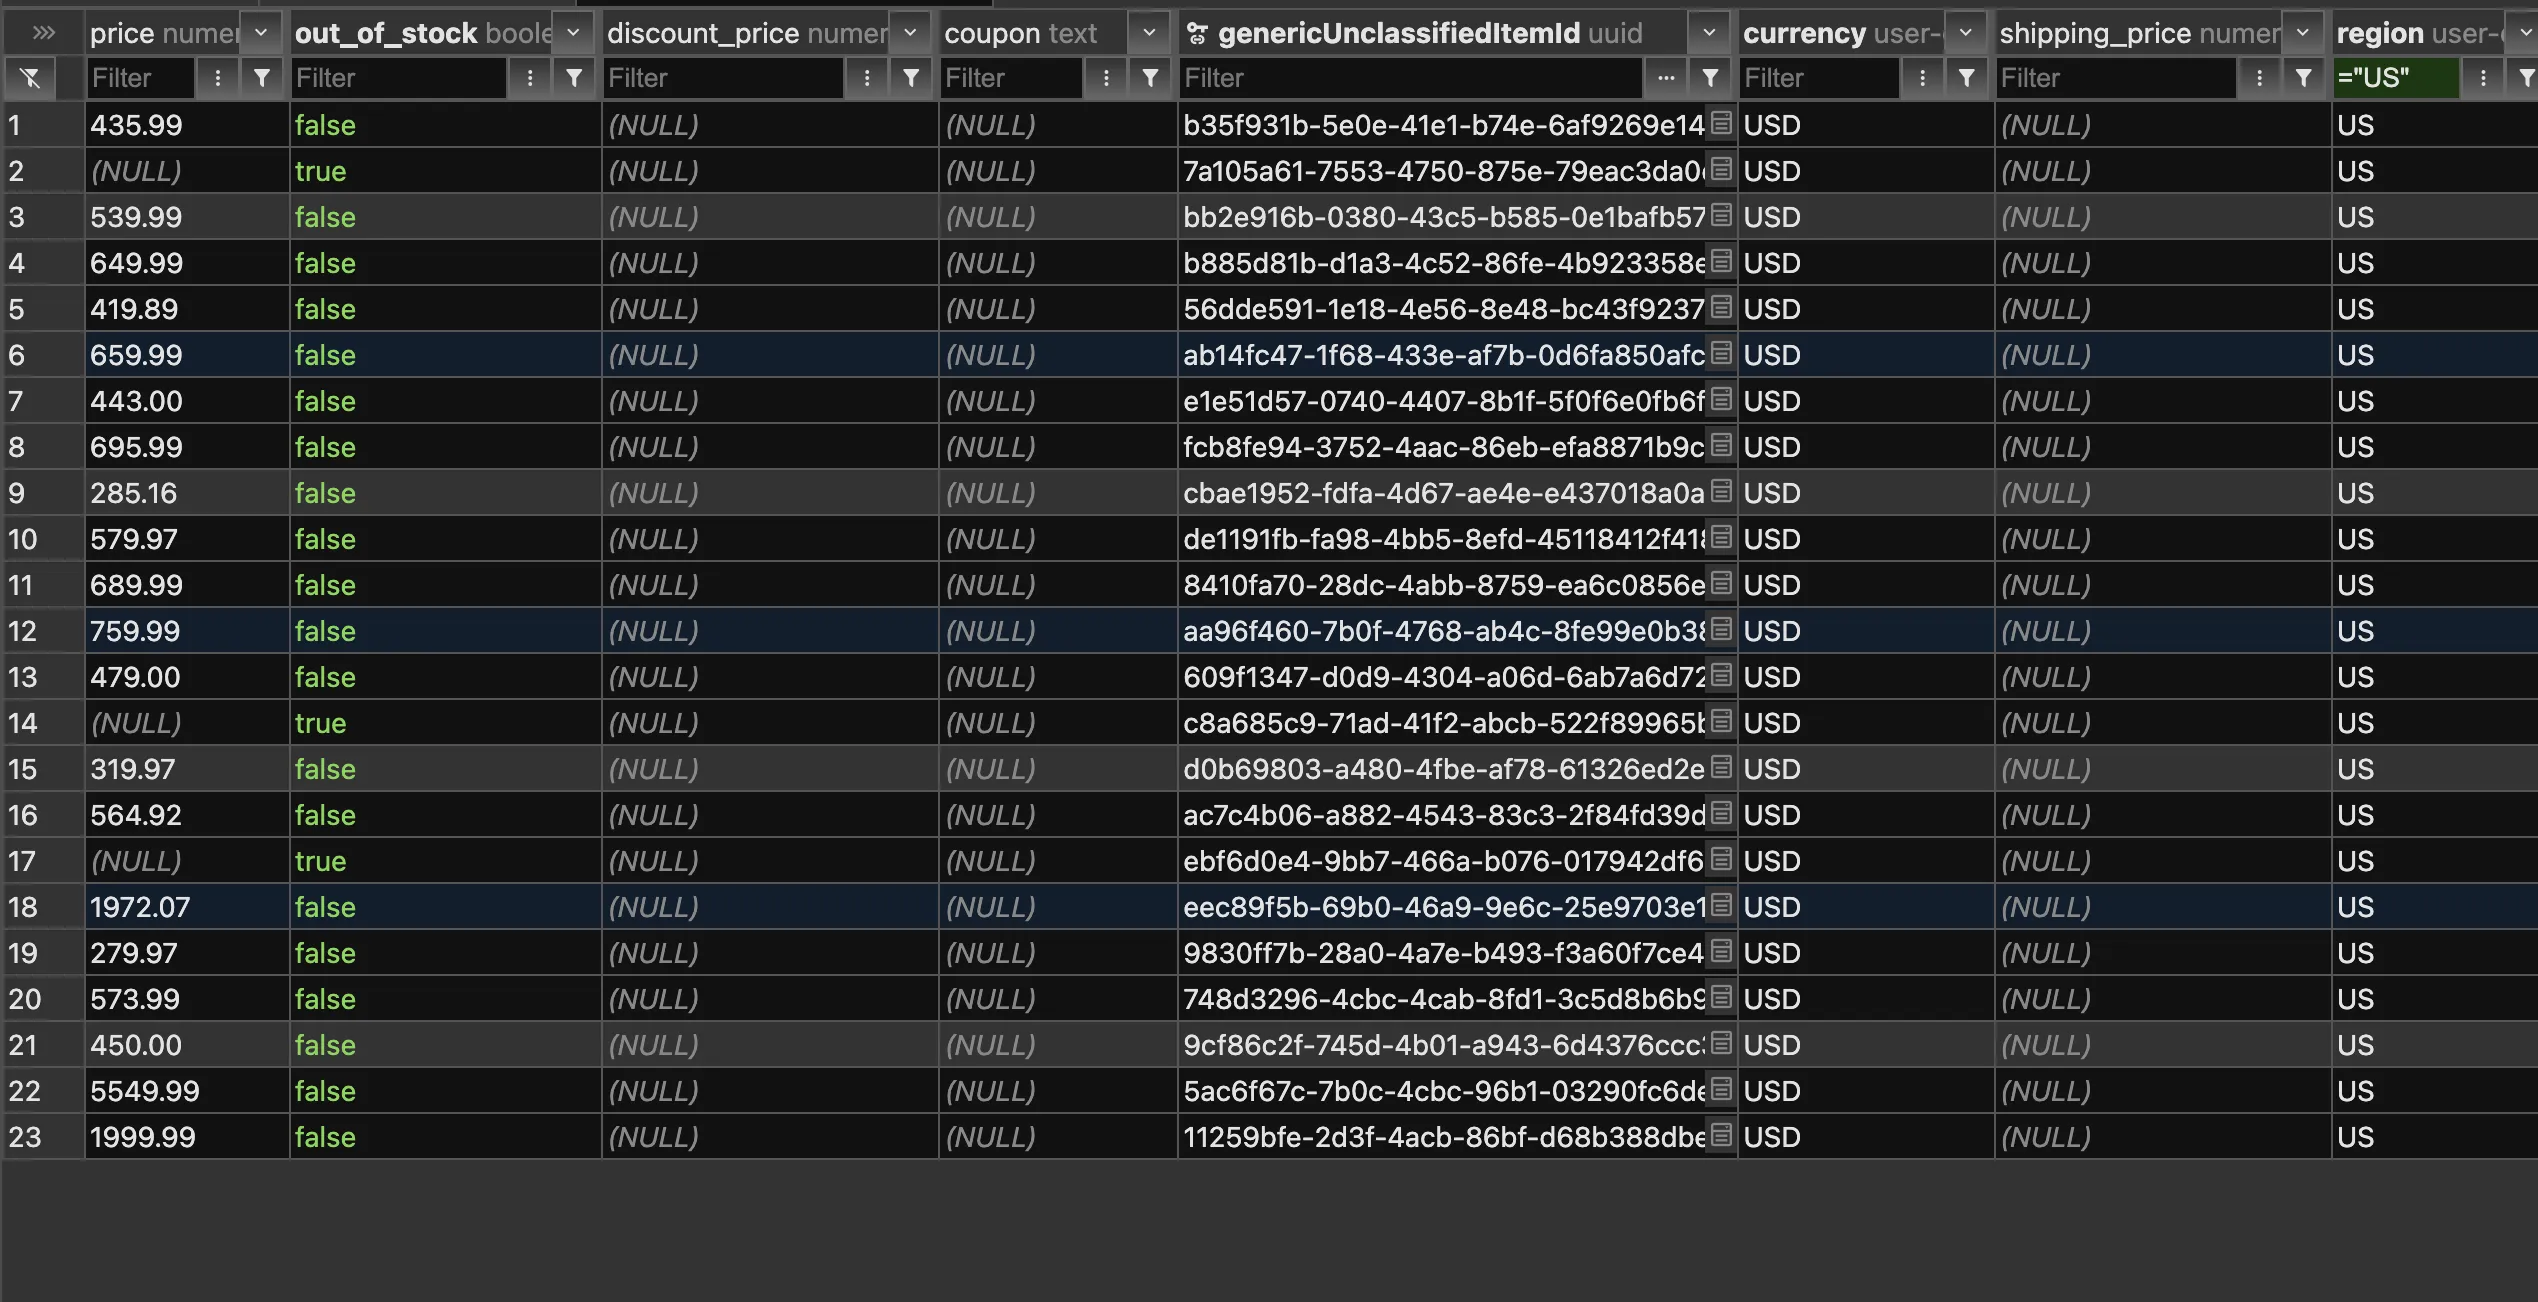The height and width of the screenshot is (1302, 2538).
Task: Click three-dot filter options for region column
Action: pyautogui.click(x=2482, y=78)
